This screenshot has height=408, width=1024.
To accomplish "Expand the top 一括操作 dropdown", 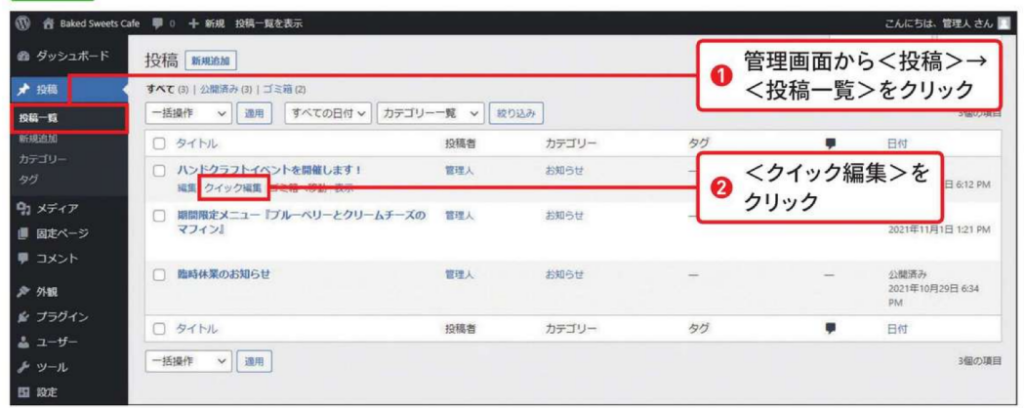I will tap(188, 114).
